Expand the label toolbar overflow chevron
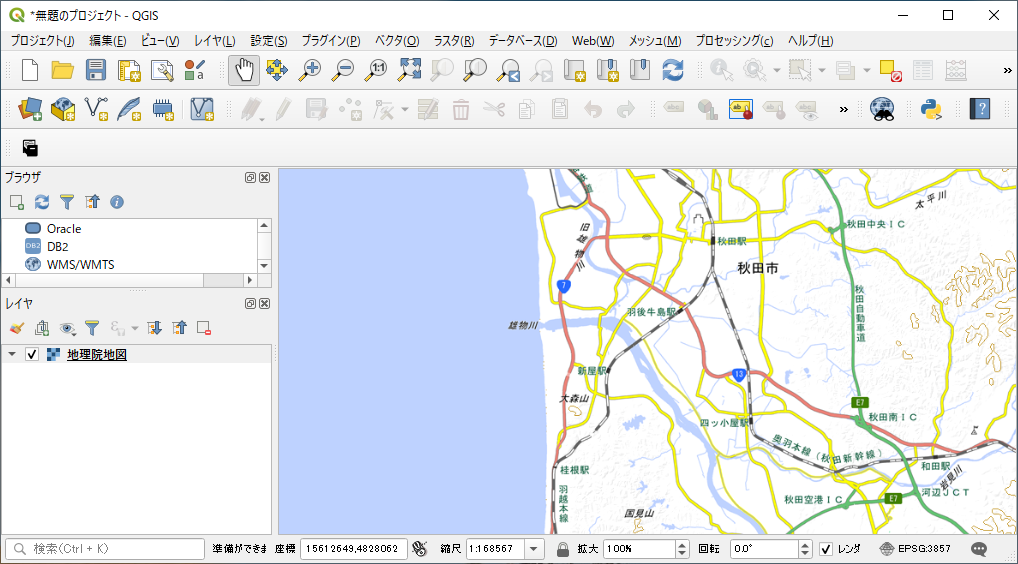The width and height of the screenshot is (1018, 564). 843,109
